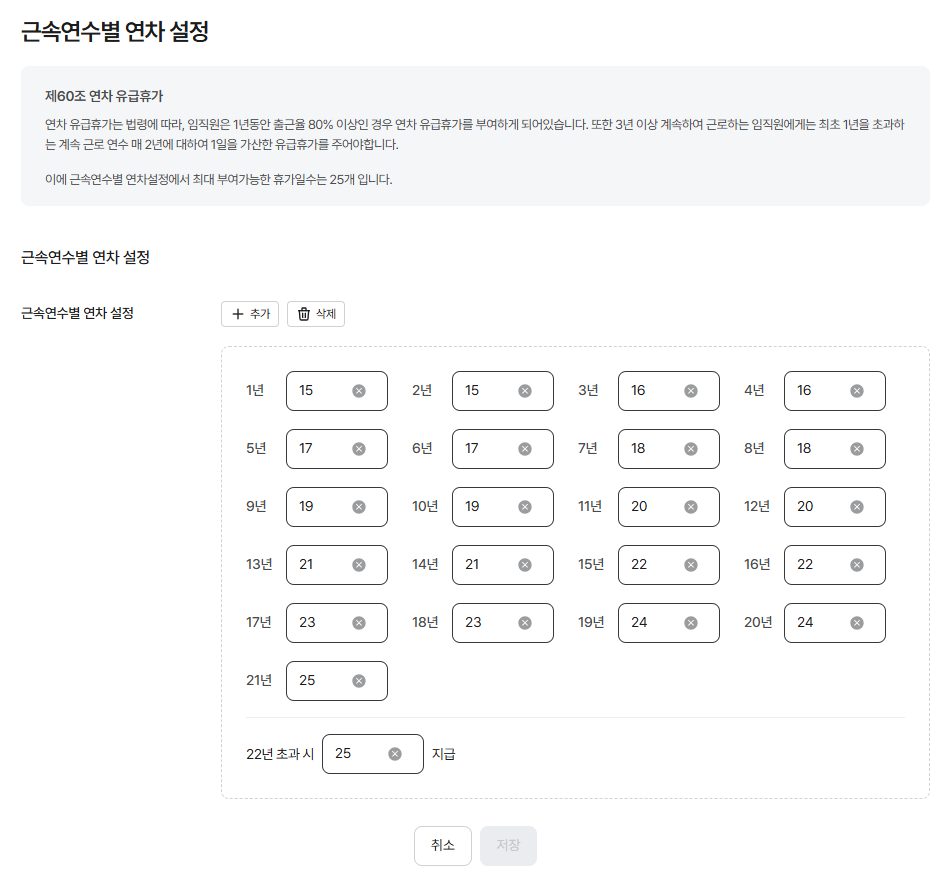Click the clear icon in the 7년 field
Viewport: 948px width, 892px height.
point(691,449)
